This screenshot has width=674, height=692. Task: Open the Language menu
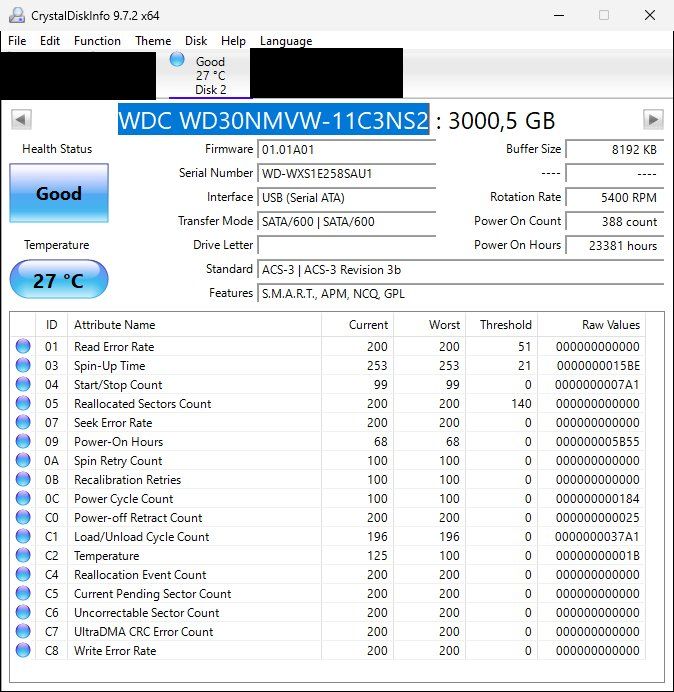(x=286, y=41)
